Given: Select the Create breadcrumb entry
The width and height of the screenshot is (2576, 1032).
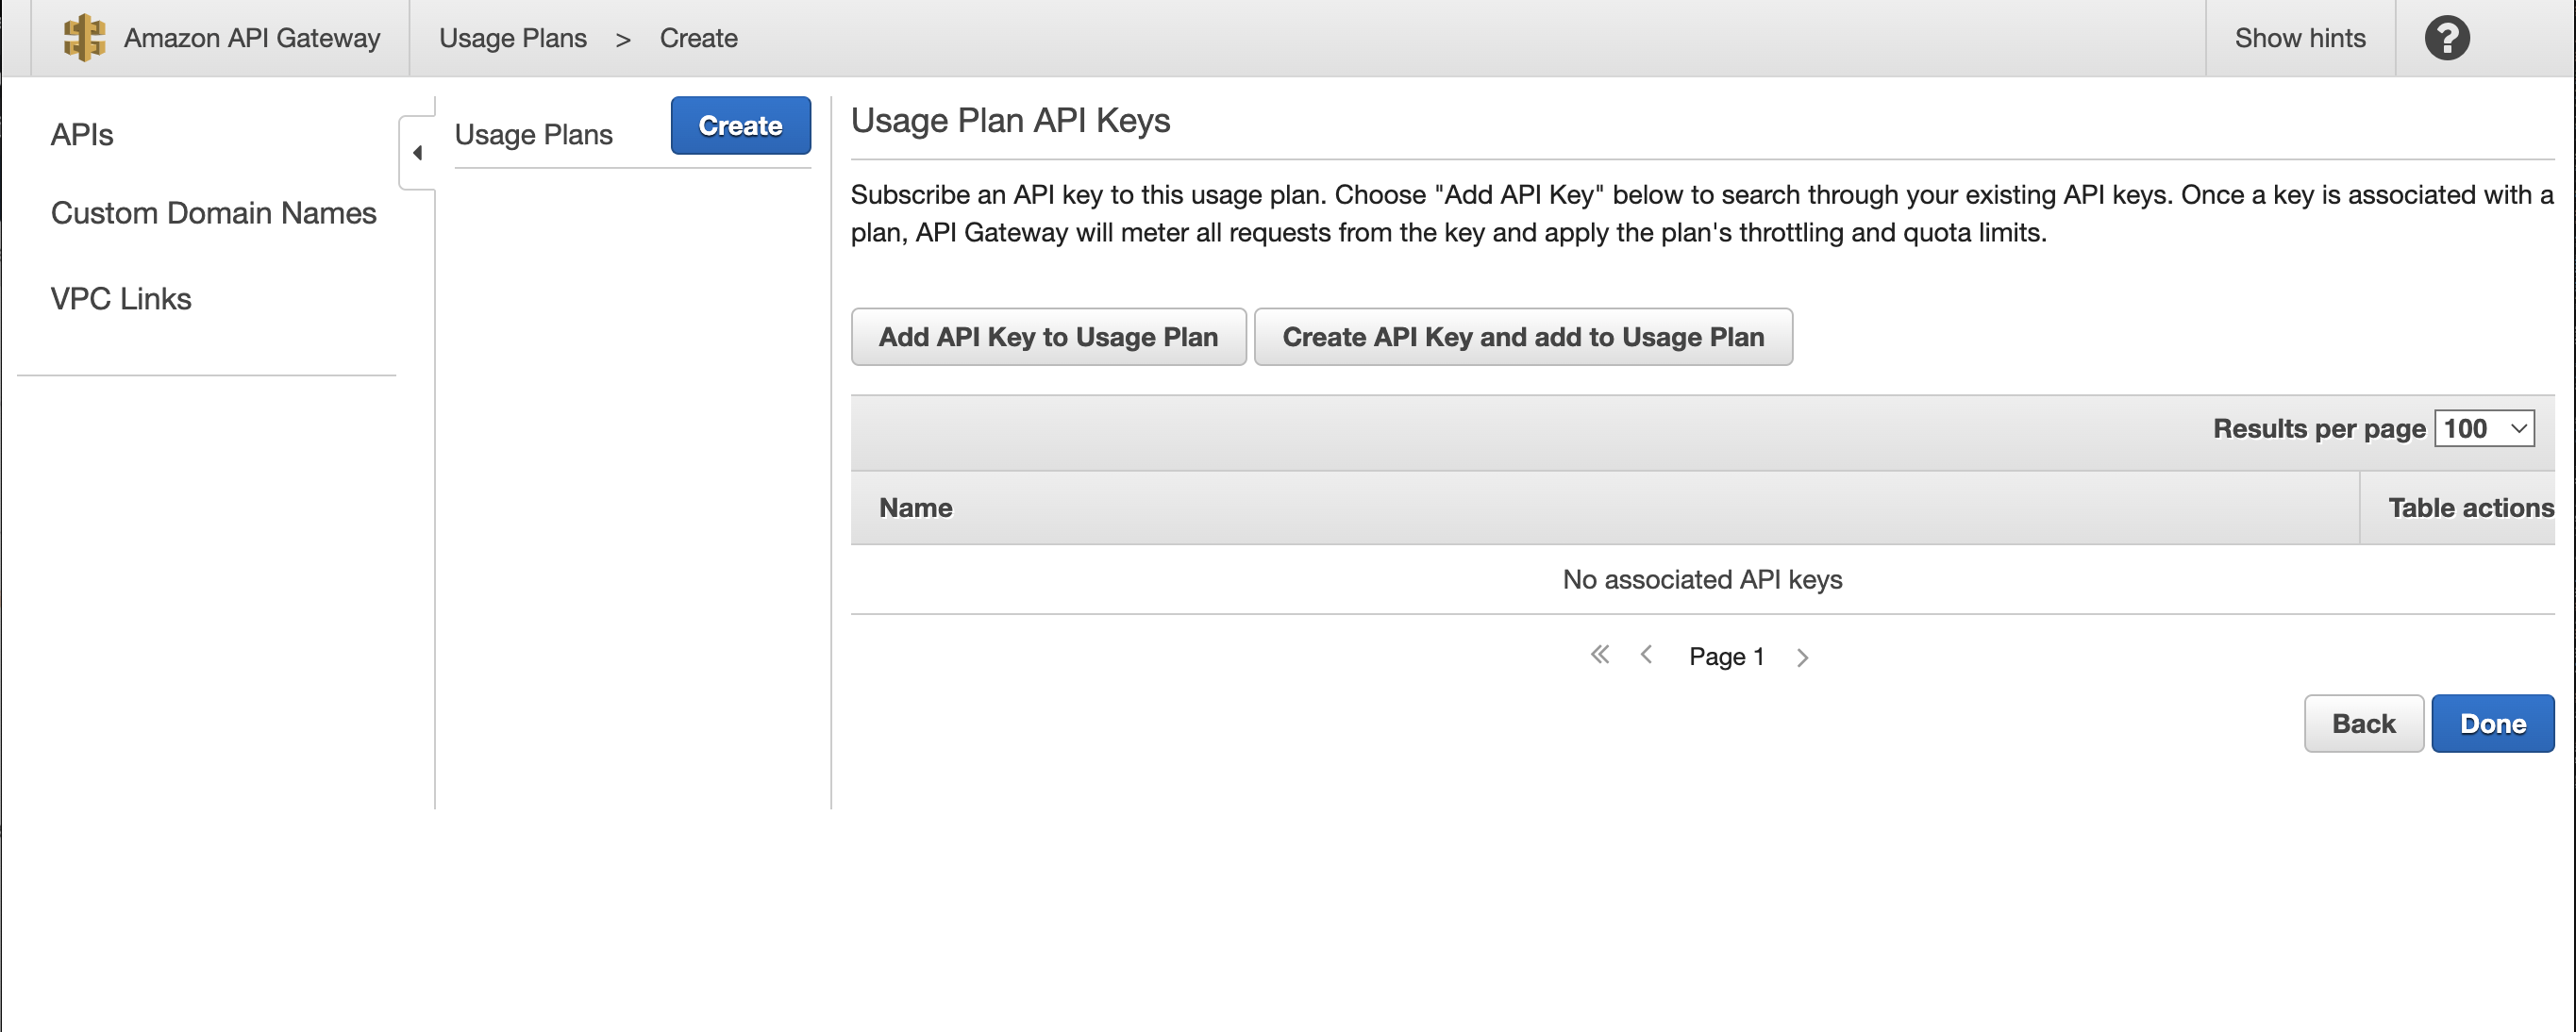Looking at the screenshot, I should coord(698,38).
